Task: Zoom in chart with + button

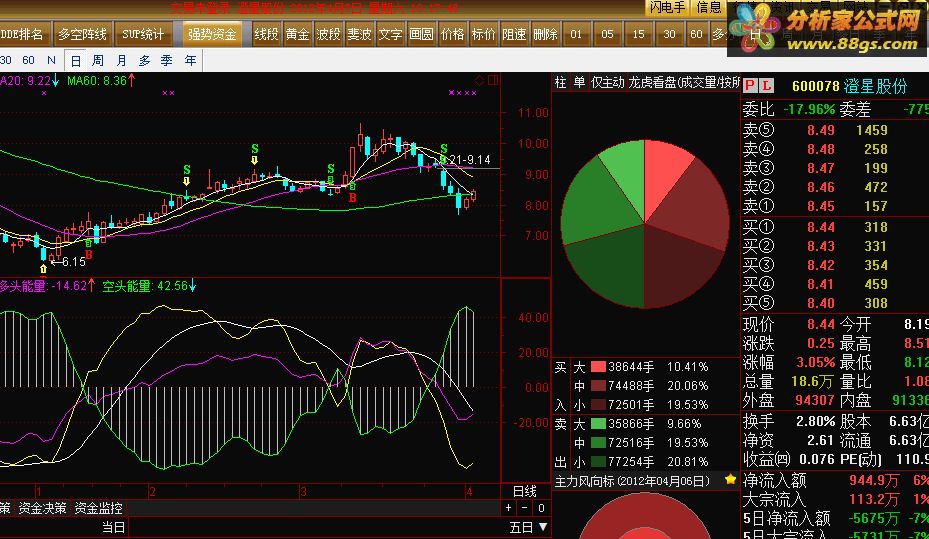Action: 508,508
